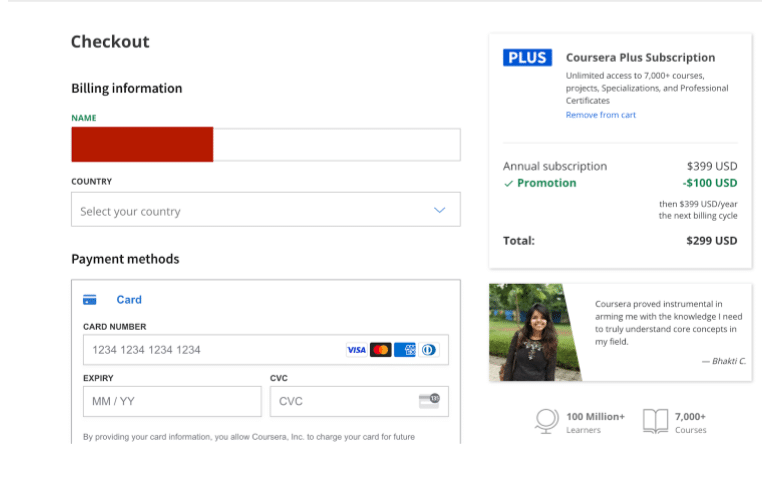Click the Mastercard logo icon

pos(381,350)
